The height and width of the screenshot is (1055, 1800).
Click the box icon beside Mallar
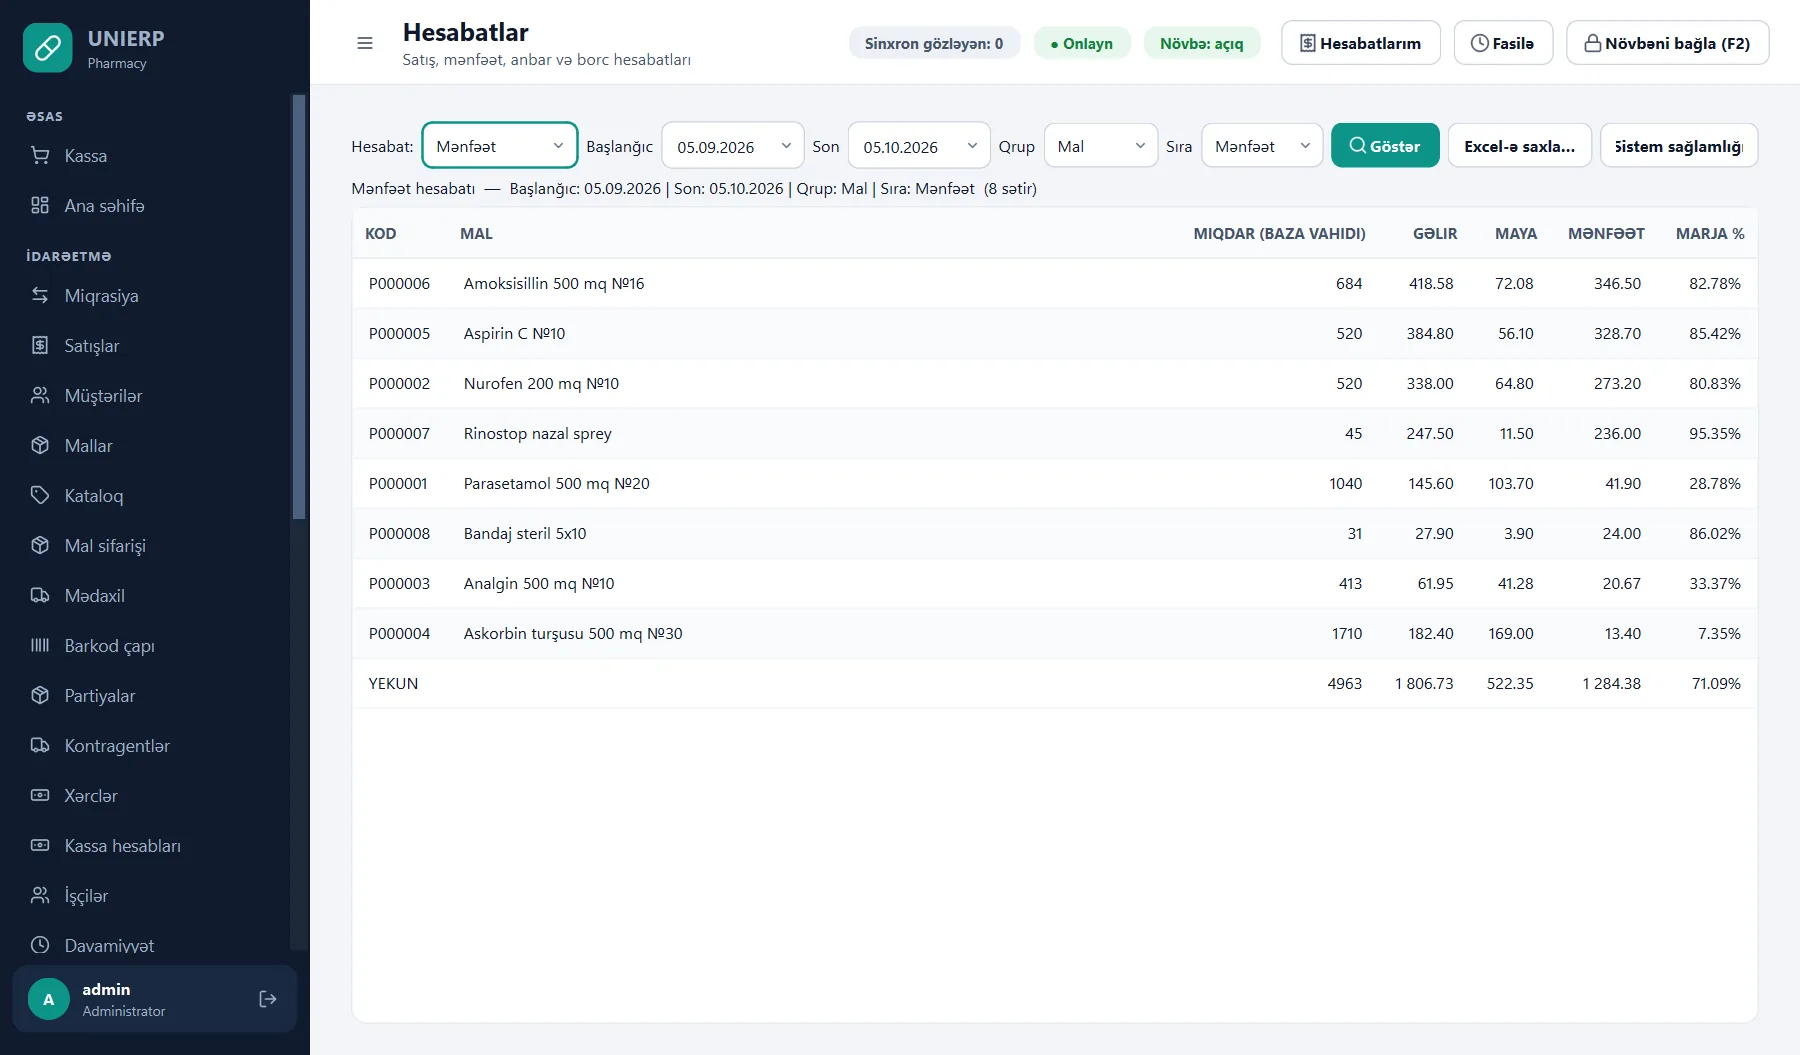click(40, 445)
